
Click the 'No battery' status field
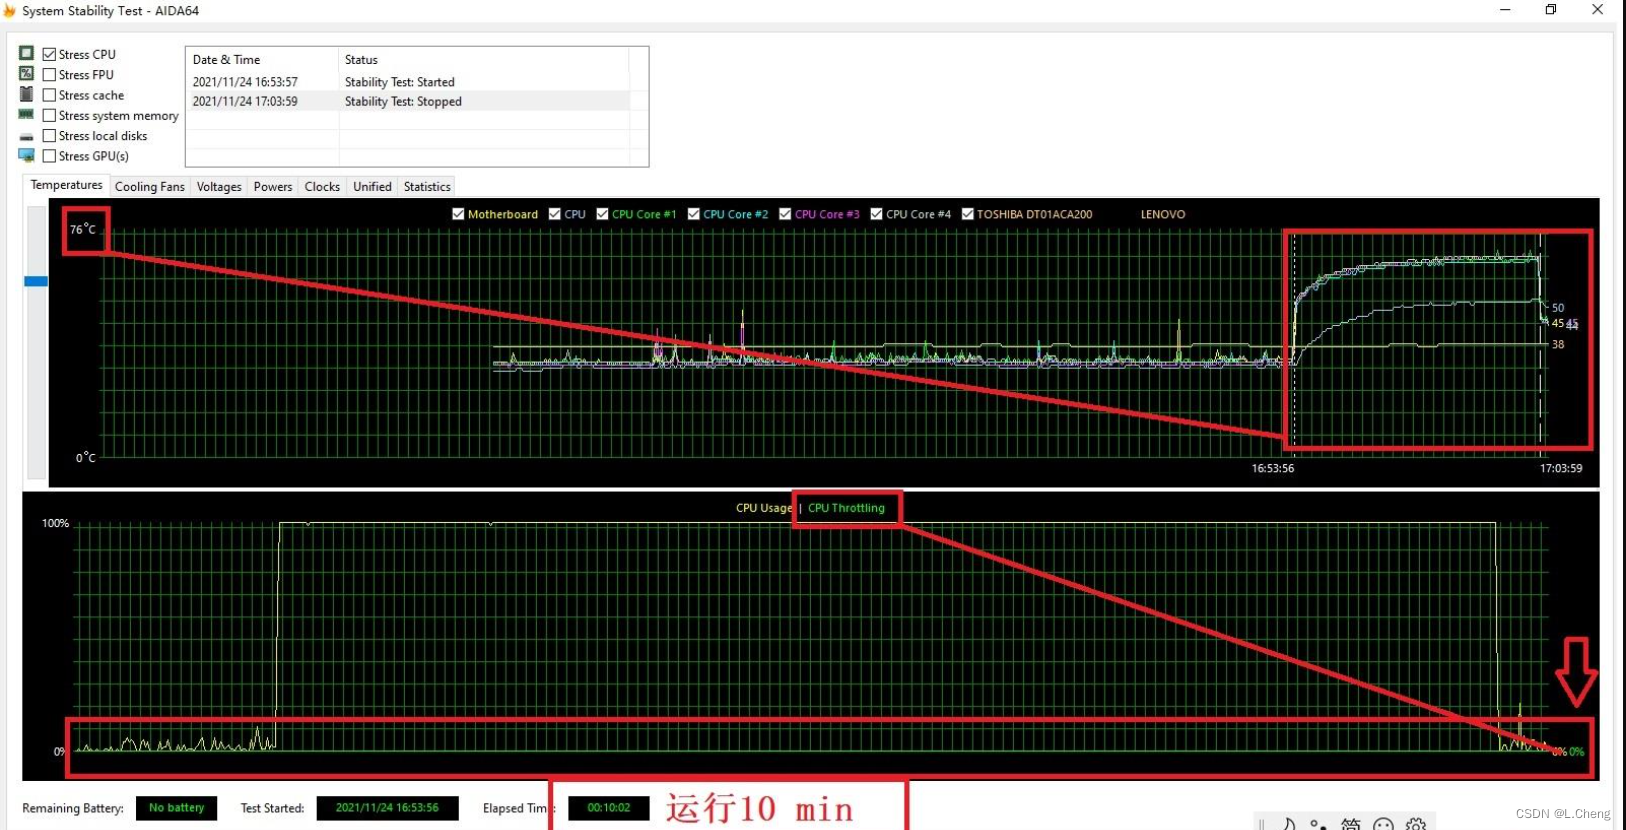(x=176, y=808)
